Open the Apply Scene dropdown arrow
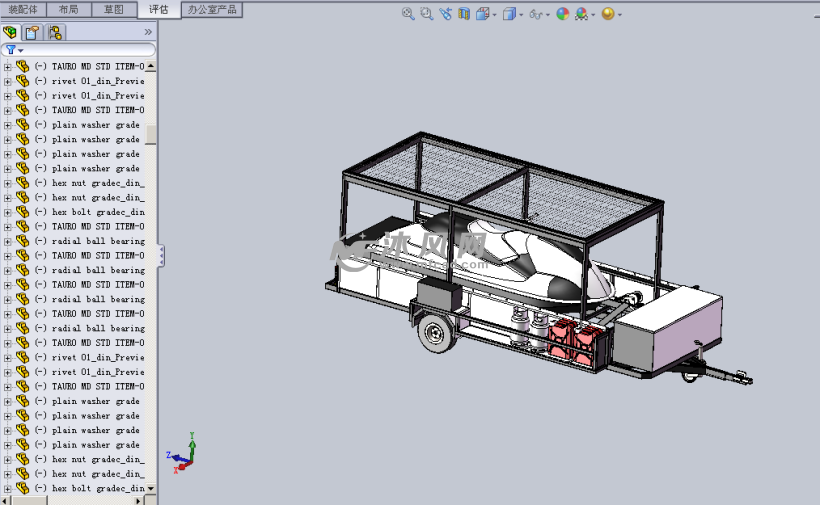This screenshot has height=505, width=820. point(593,15)
